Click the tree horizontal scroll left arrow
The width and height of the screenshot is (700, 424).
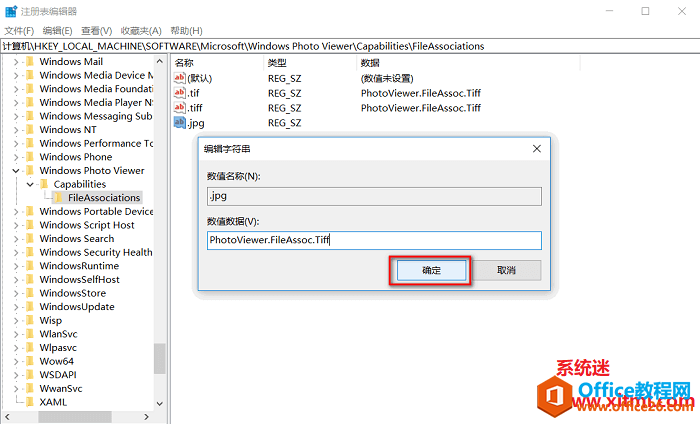(7, 417)
